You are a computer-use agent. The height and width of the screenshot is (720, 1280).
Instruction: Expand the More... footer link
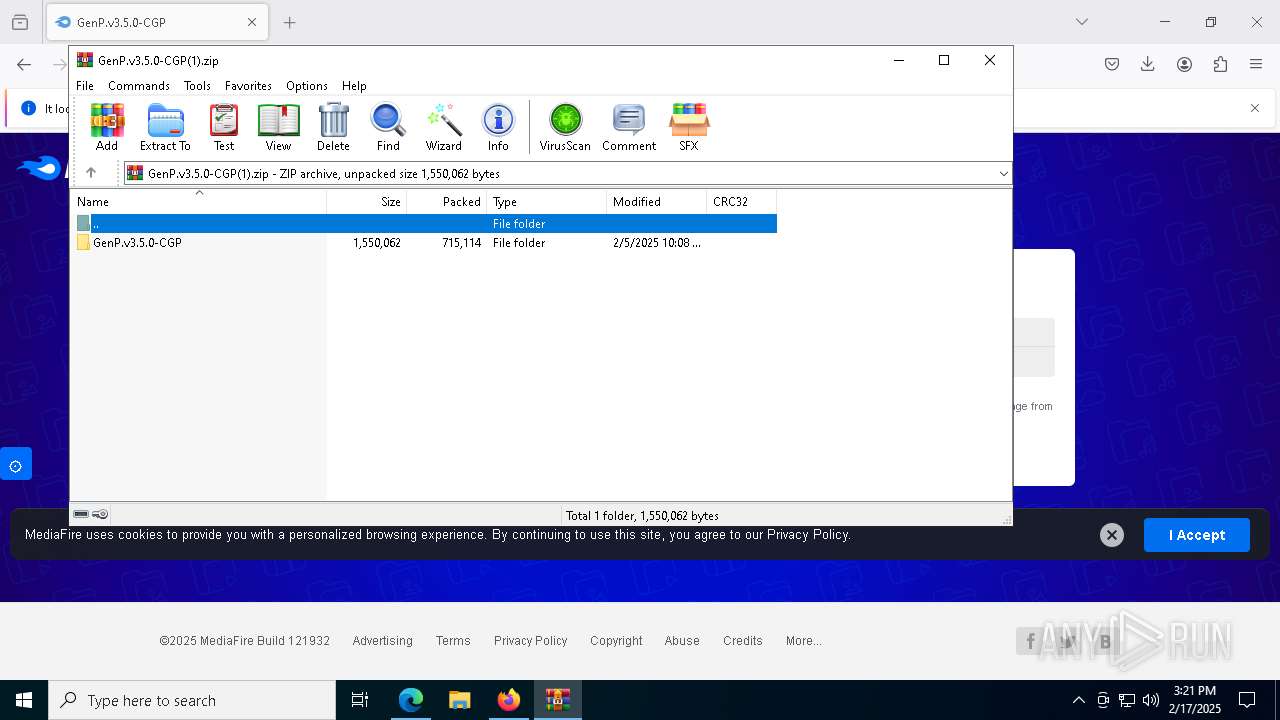click(804, 641)
